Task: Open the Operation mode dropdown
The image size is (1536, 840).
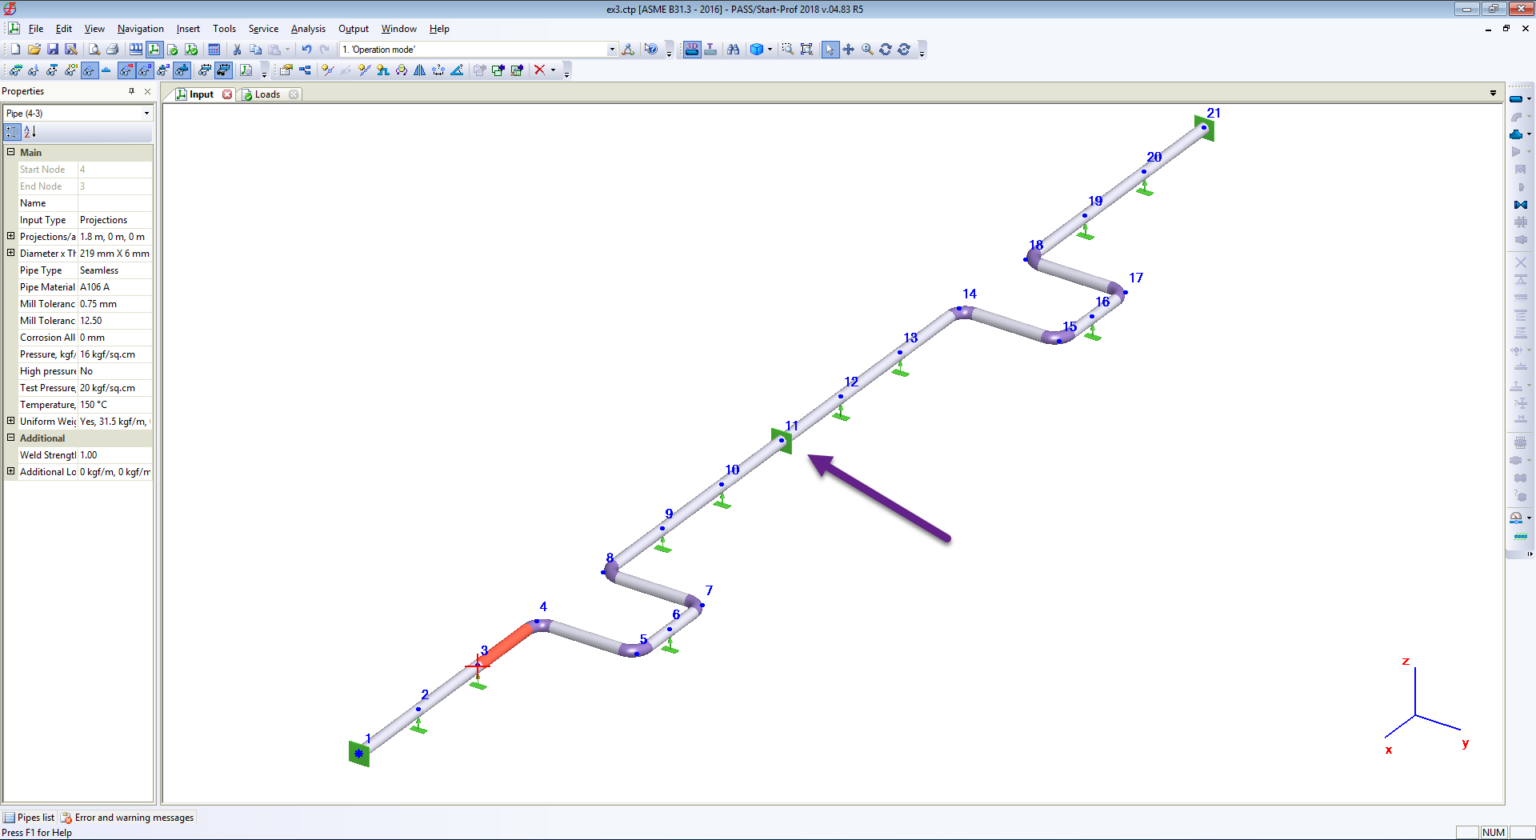Action: (x=610, y=48)
